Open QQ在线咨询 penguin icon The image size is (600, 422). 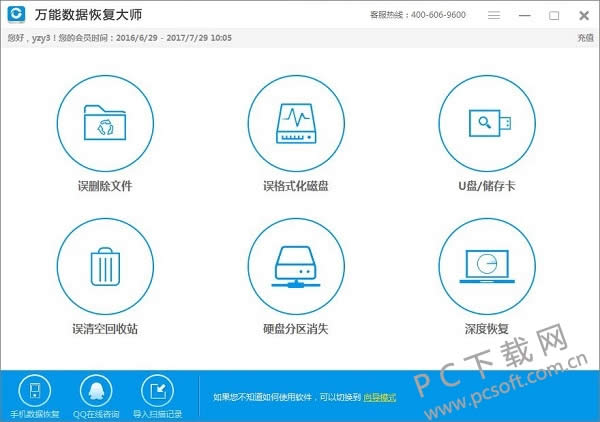coord(96,391)
